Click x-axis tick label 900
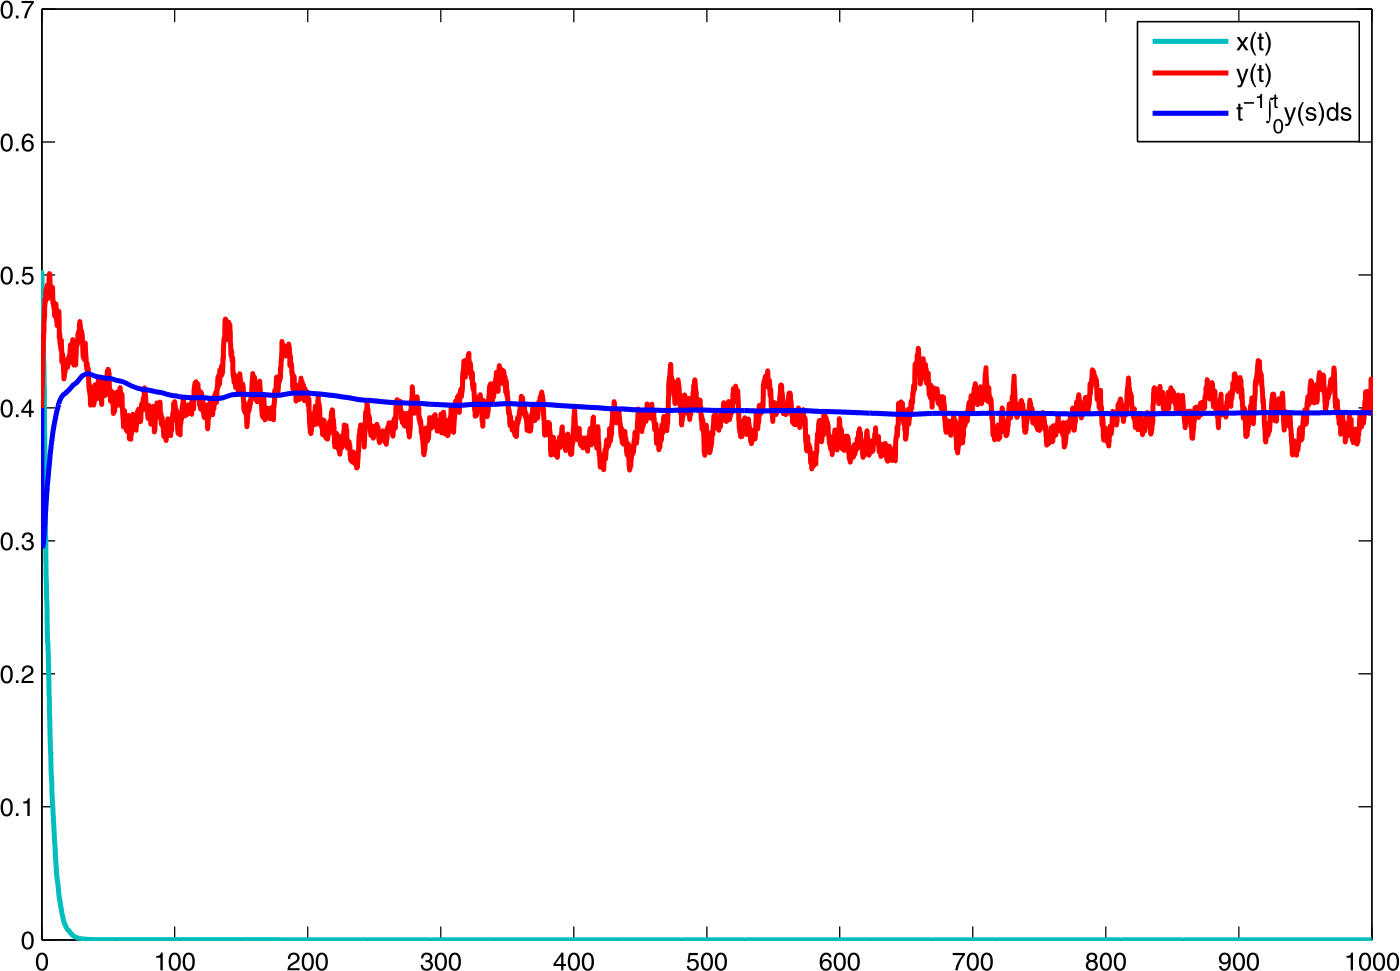The width and height of the screenshot is (1400, 971). (1238, 961)
